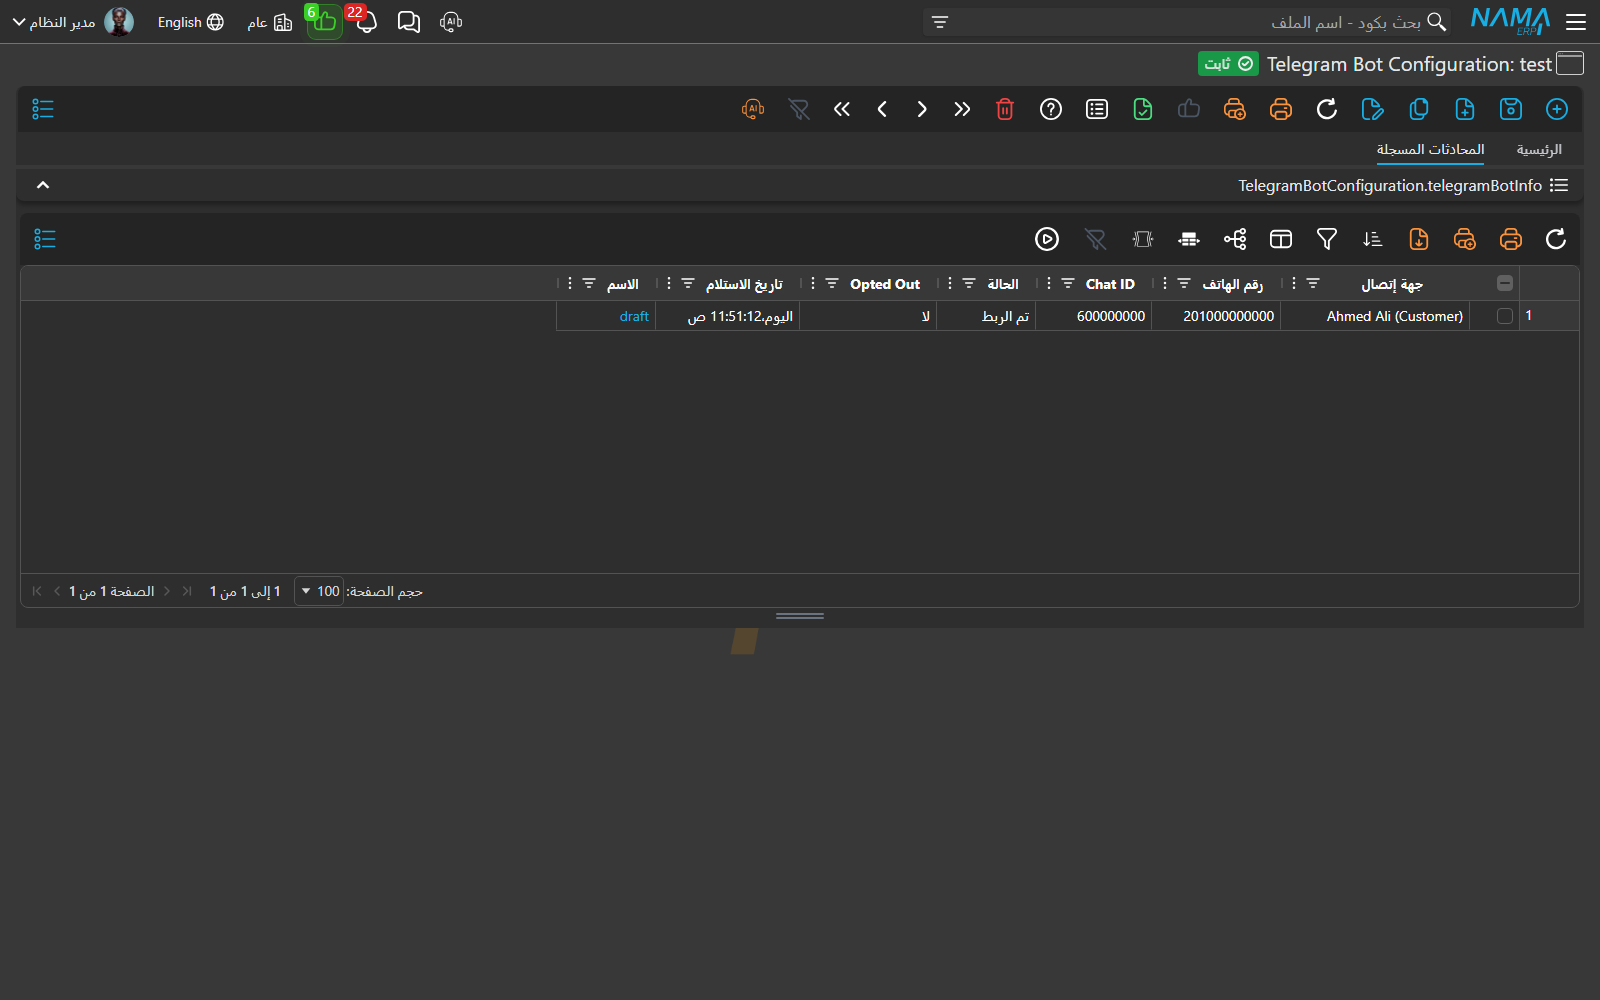Click the red delete trash icon

(1005, 109)
